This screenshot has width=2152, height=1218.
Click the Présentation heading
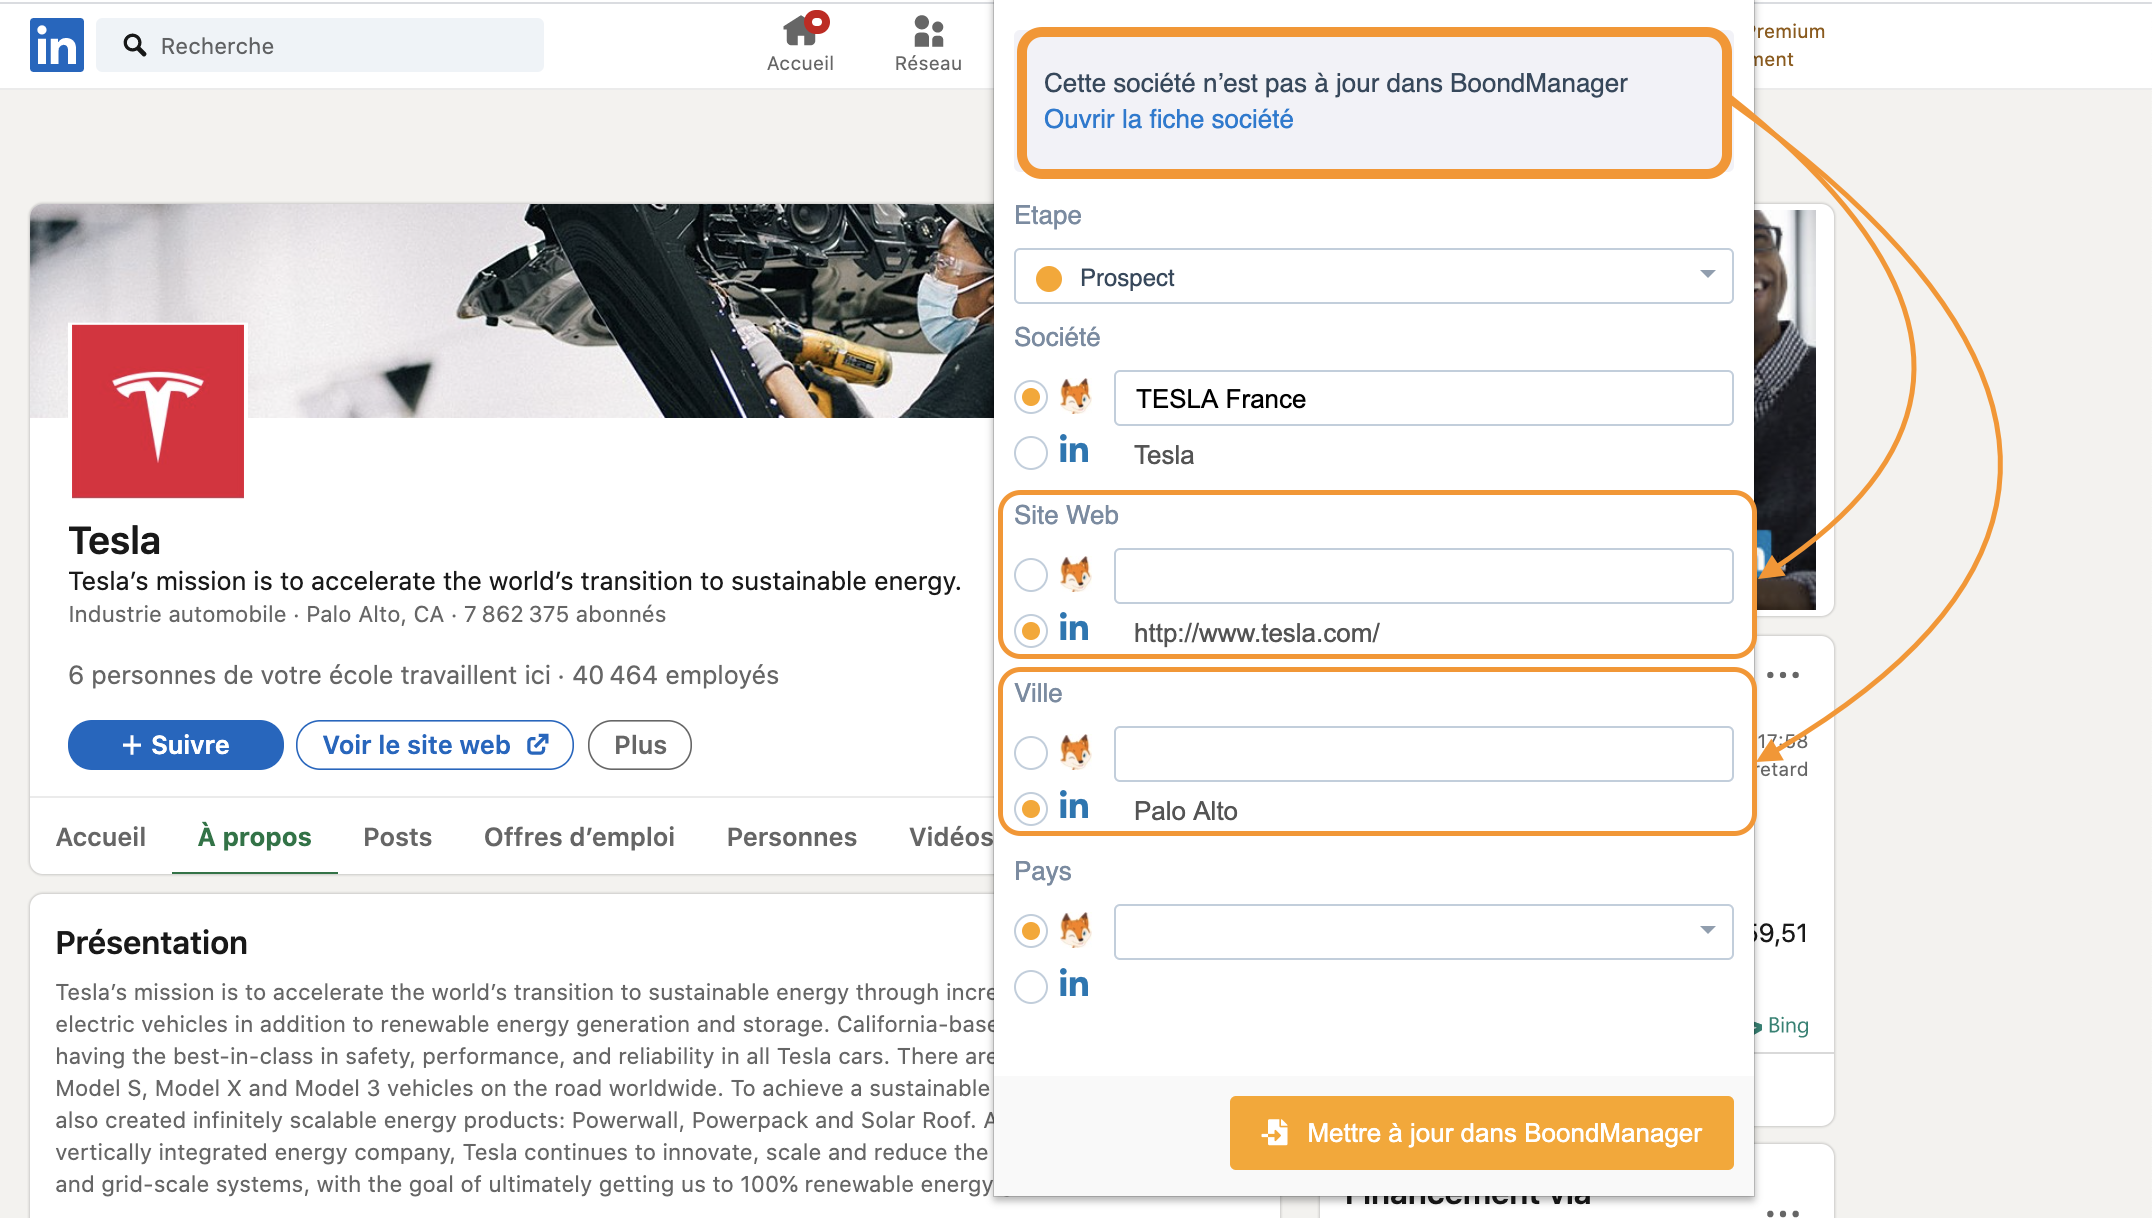pyautogui.click(x=152, y=943)
